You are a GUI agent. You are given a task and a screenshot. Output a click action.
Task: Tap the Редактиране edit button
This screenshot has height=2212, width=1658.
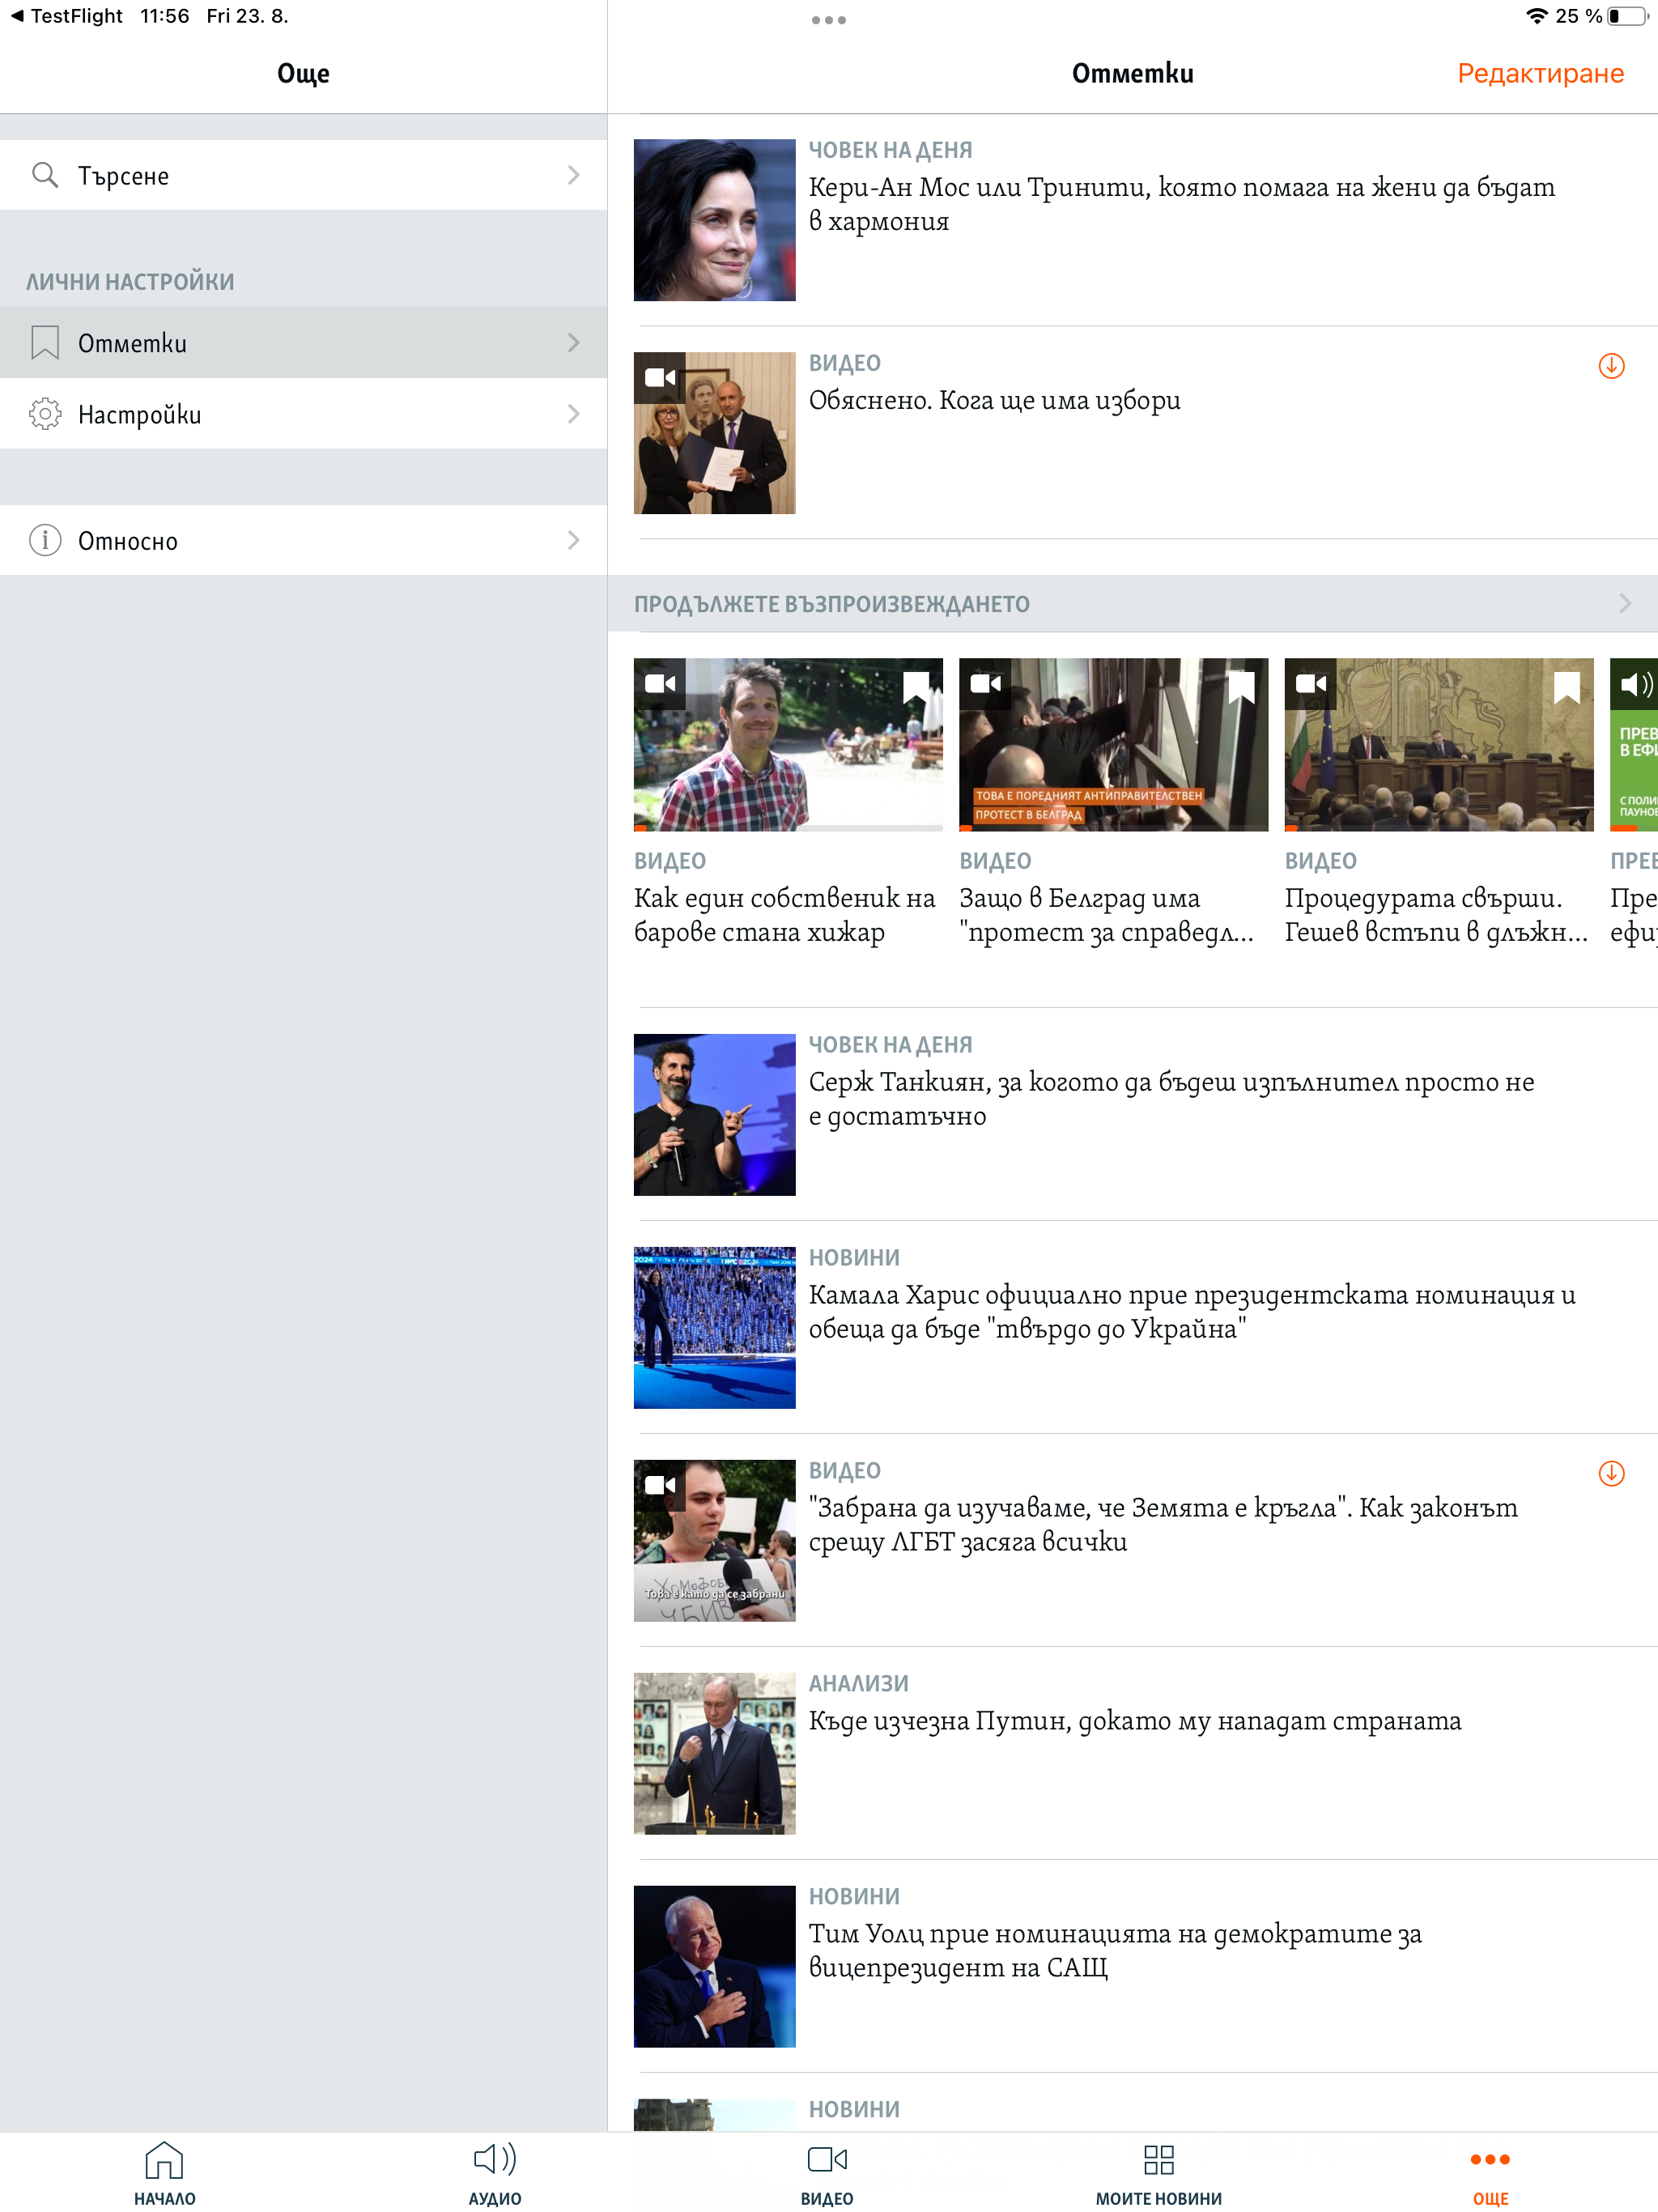1540,73
